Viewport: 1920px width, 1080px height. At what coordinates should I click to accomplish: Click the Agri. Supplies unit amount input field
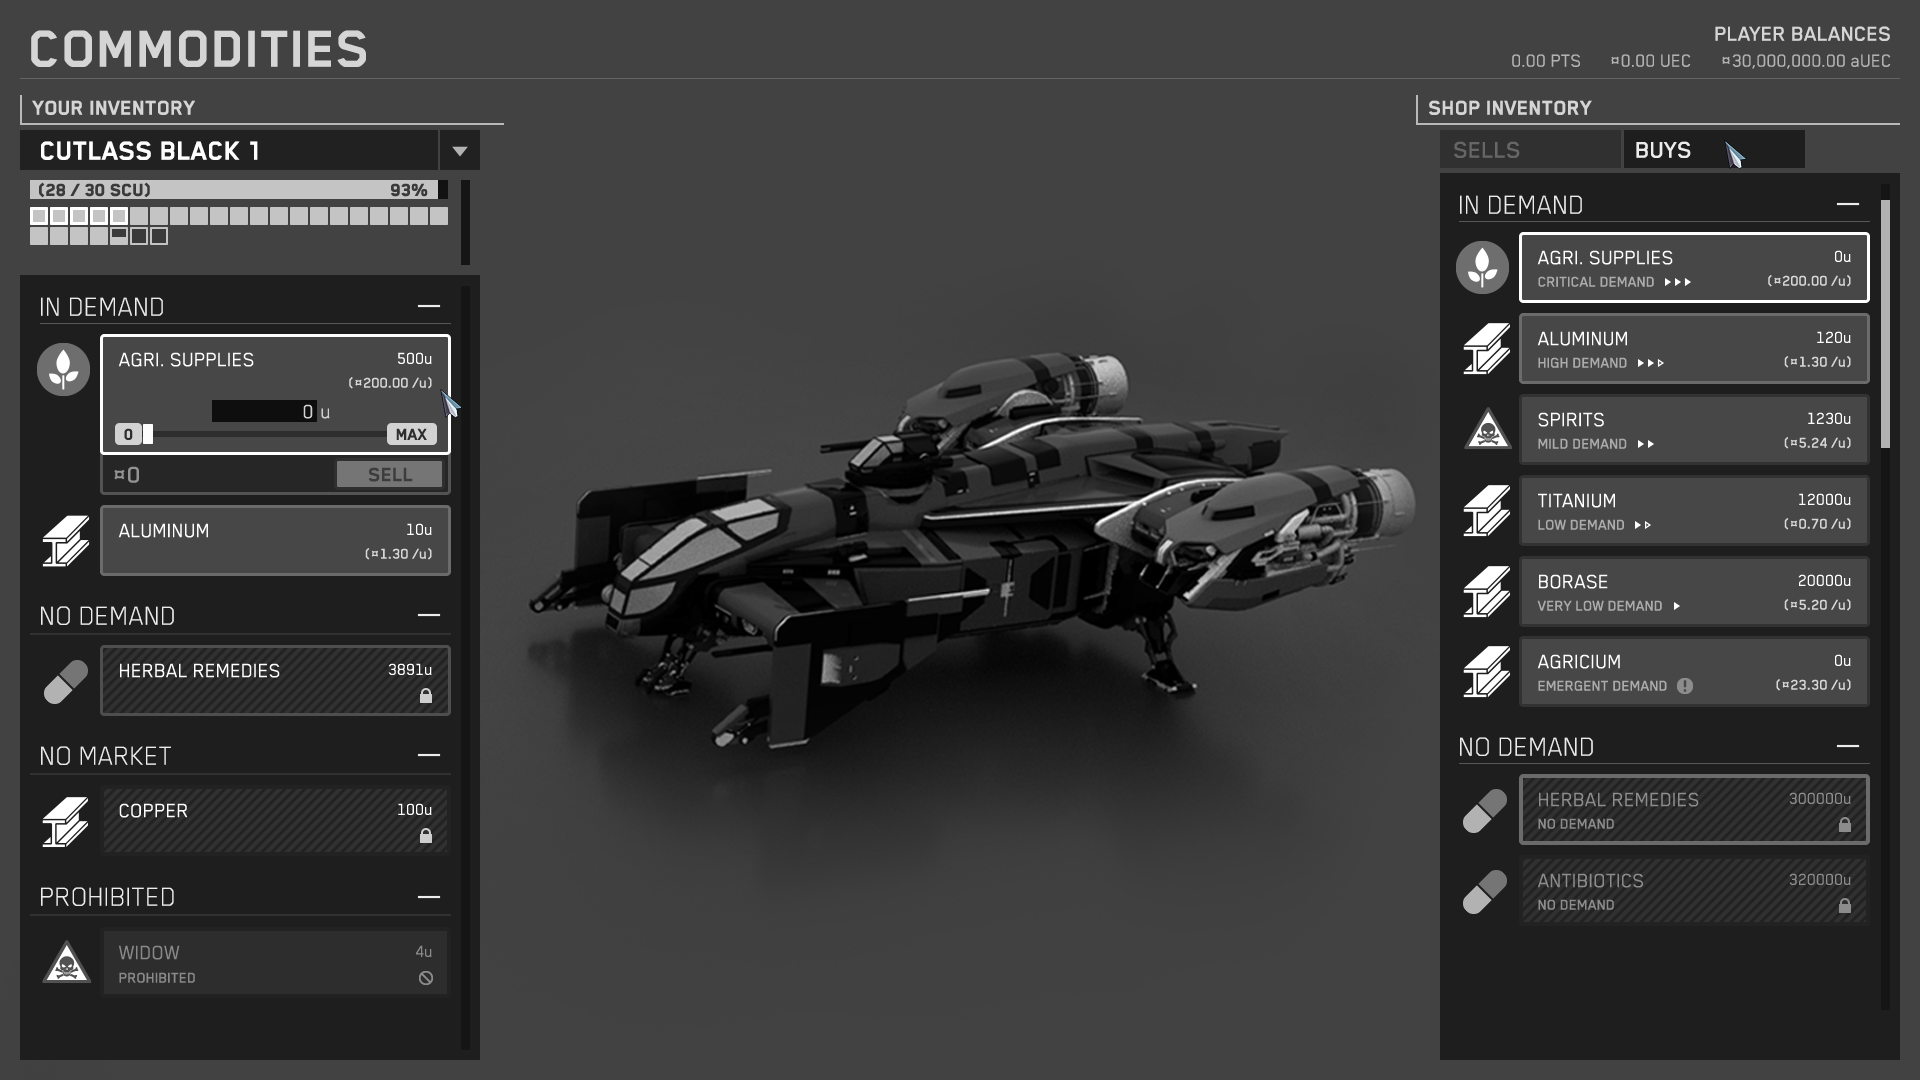point(264,411)
